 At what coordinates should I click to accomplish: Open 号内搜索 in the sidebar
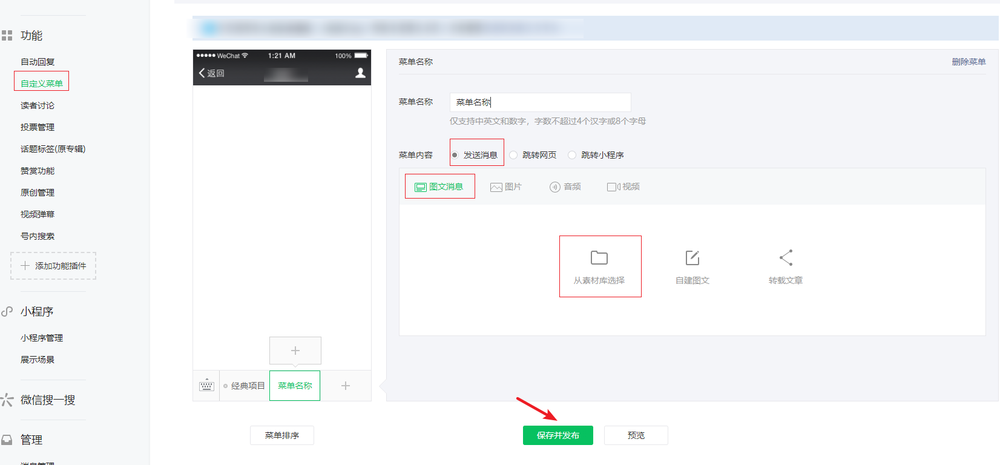coord(38,236)
